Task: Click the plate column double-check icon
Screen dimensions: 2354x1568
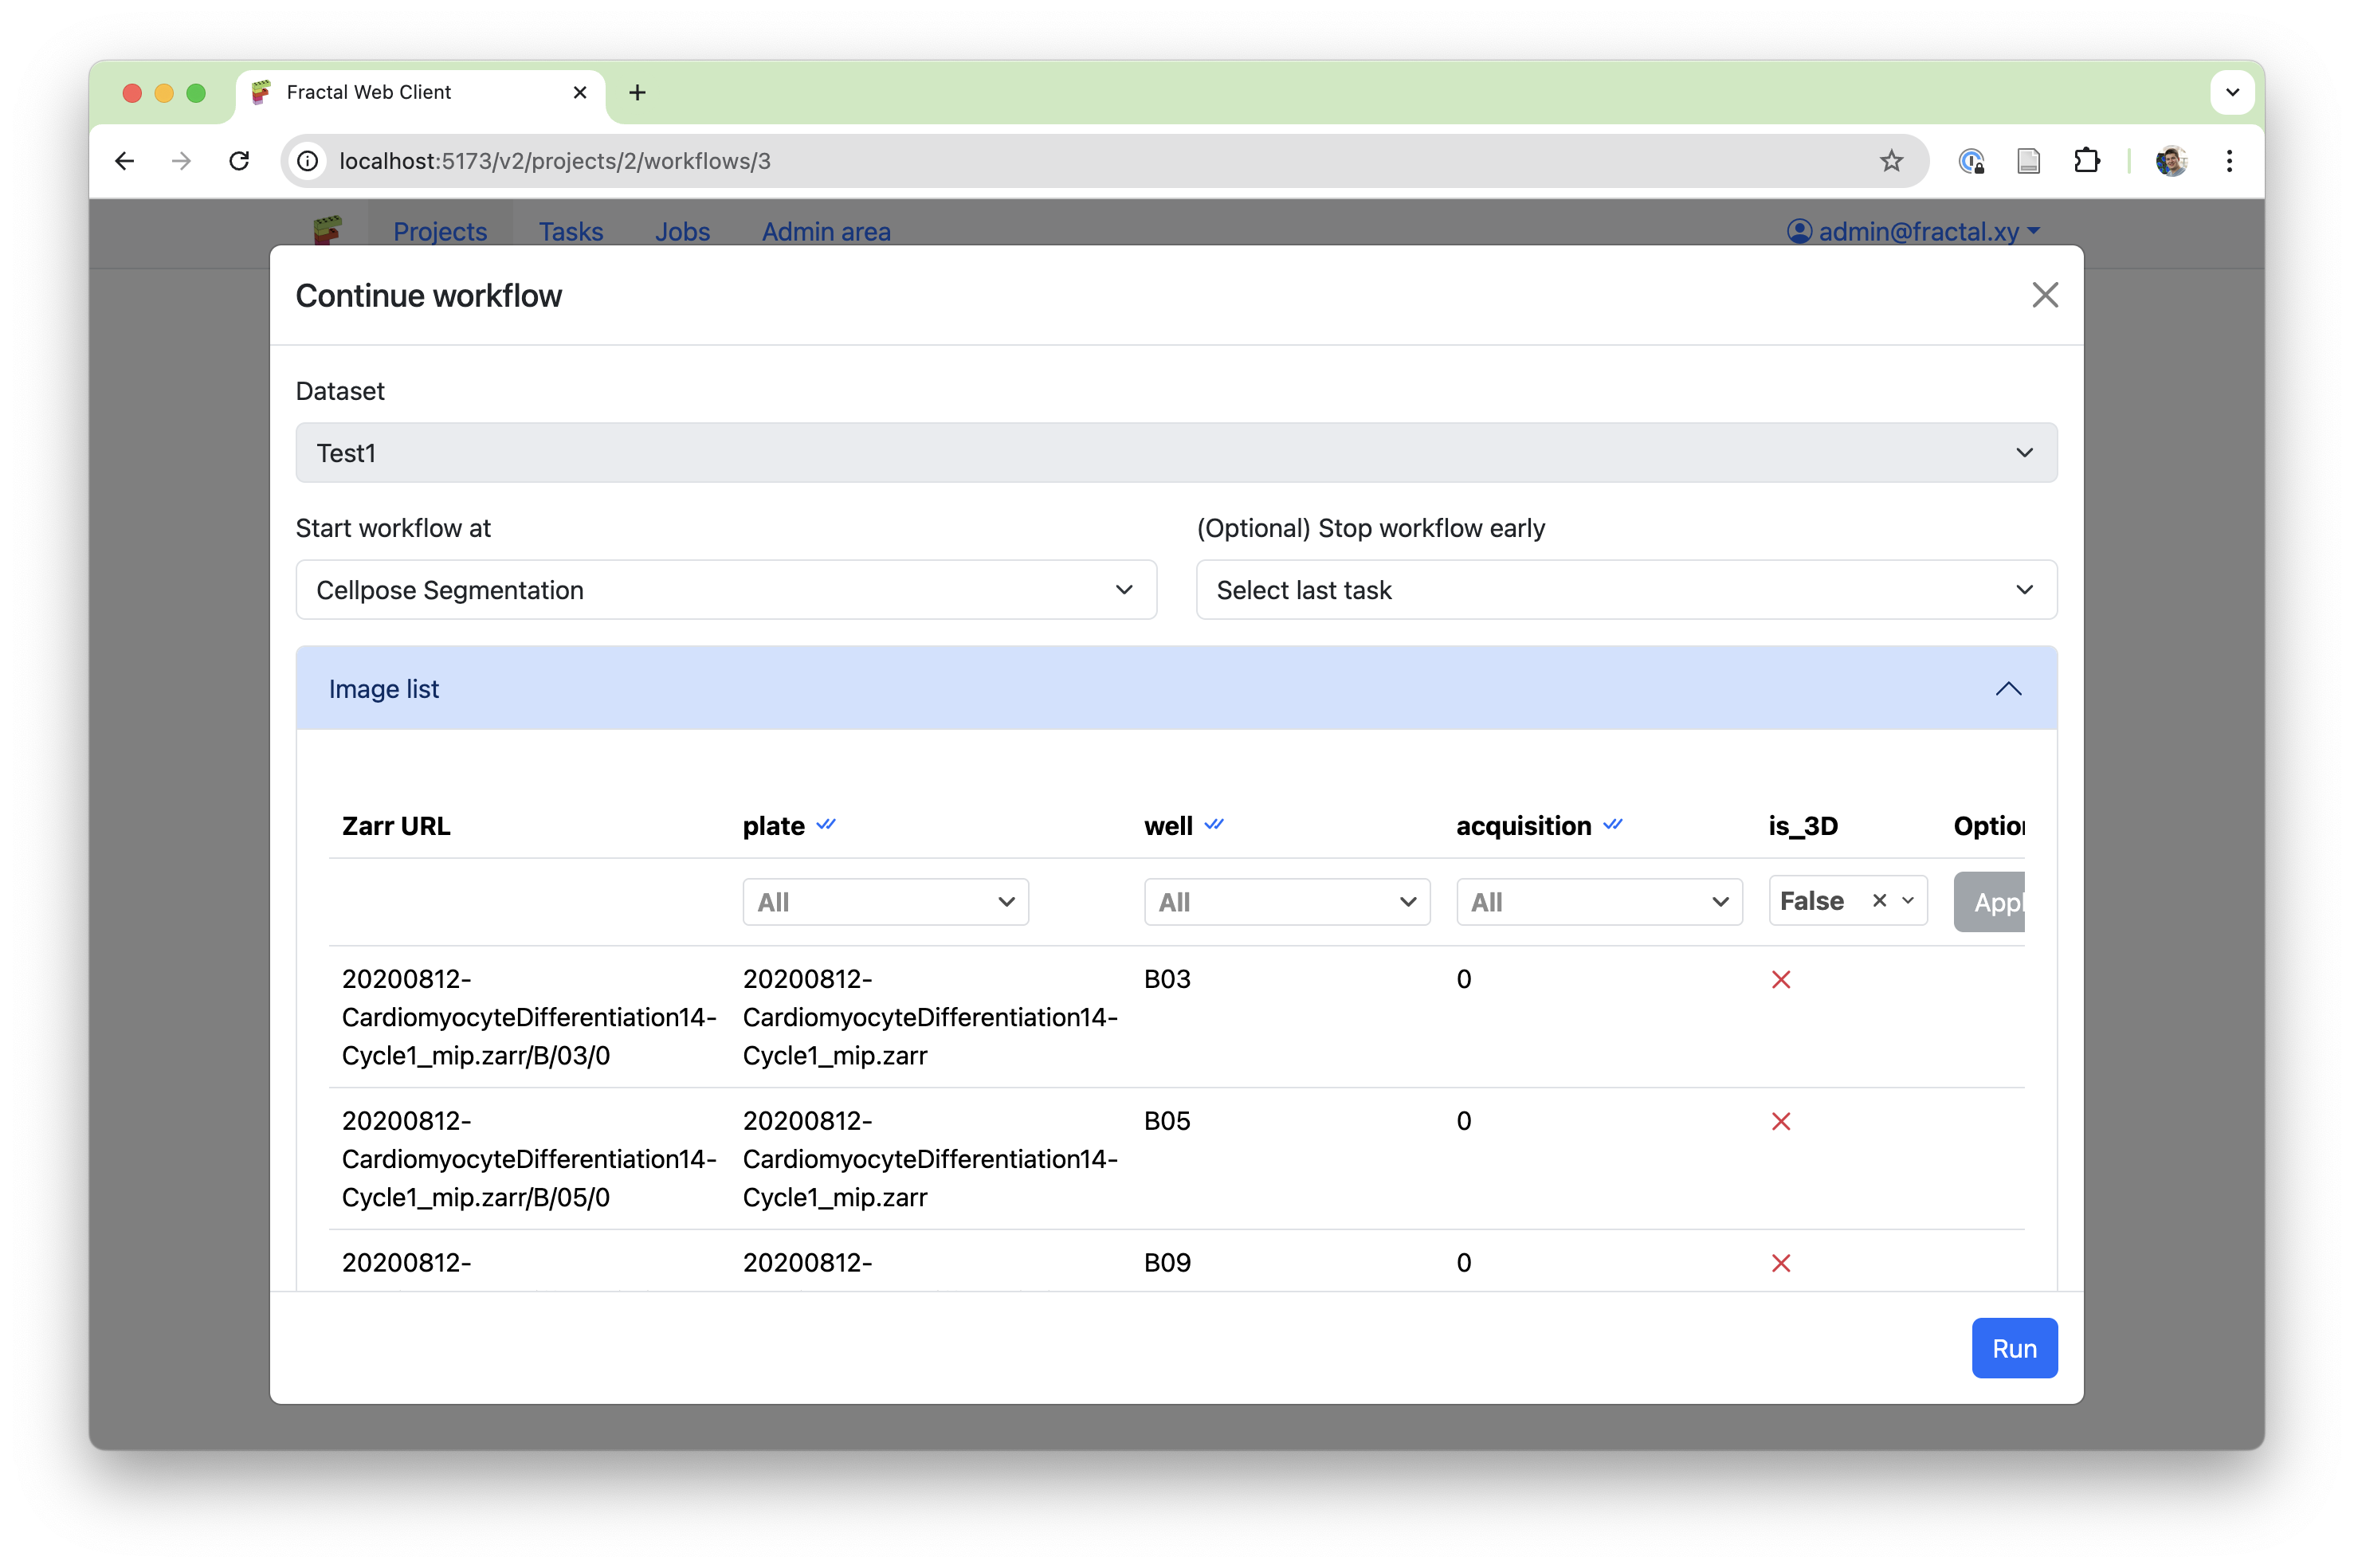Action: point(826,824)
